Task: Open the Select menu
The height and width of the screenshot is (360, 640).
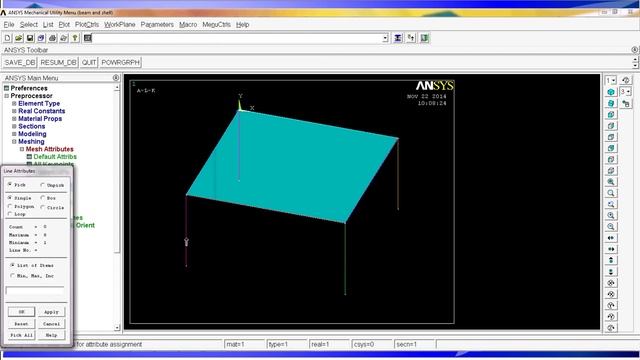Action: click(29, 24)
